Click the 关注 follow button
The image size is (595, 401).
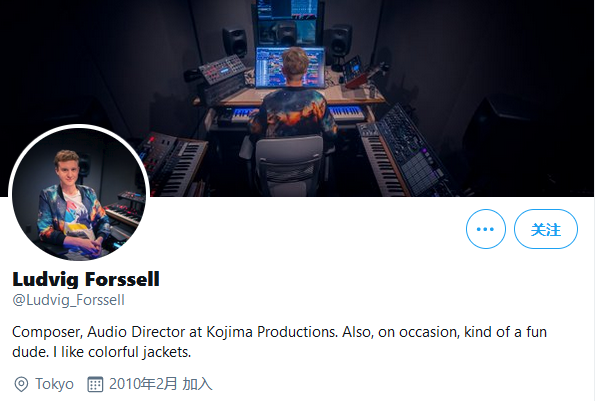coord(546,229)
